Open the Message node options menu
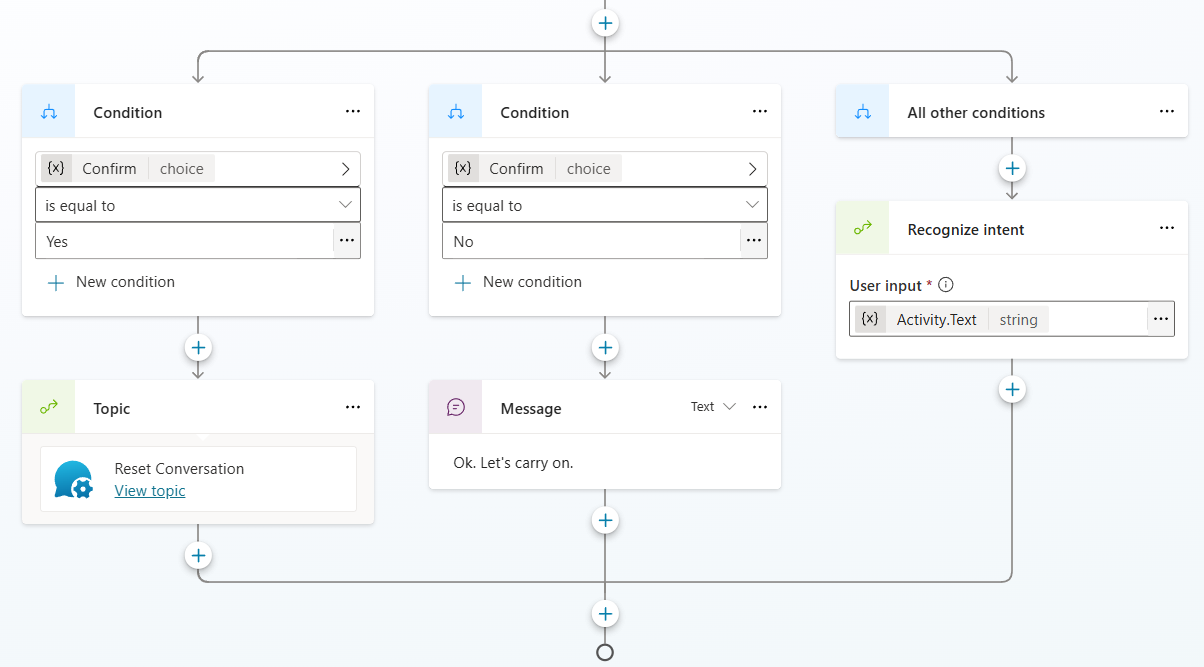 (x=760, y=408)
